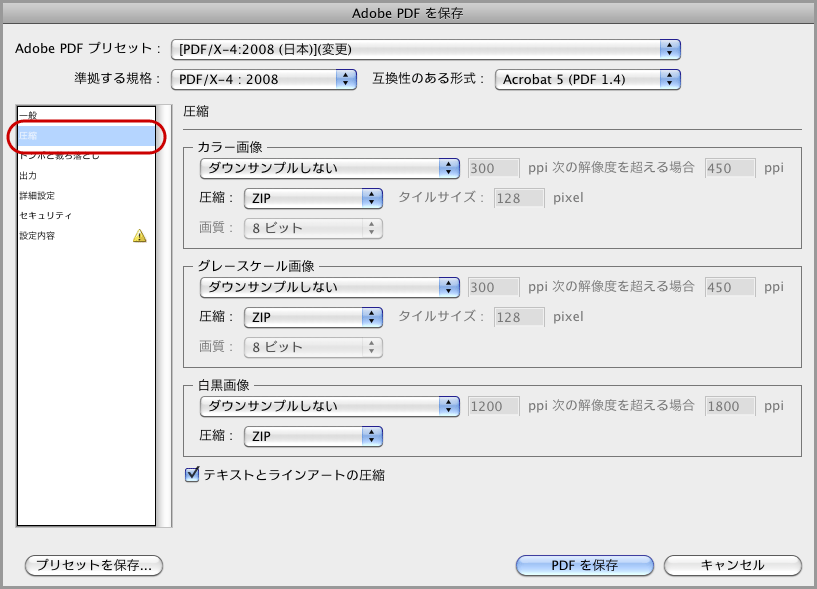The height and width of the screenshot is (589, 817).
Task: Select トンボと裁ち落とし in the category list
Action: 86,155
